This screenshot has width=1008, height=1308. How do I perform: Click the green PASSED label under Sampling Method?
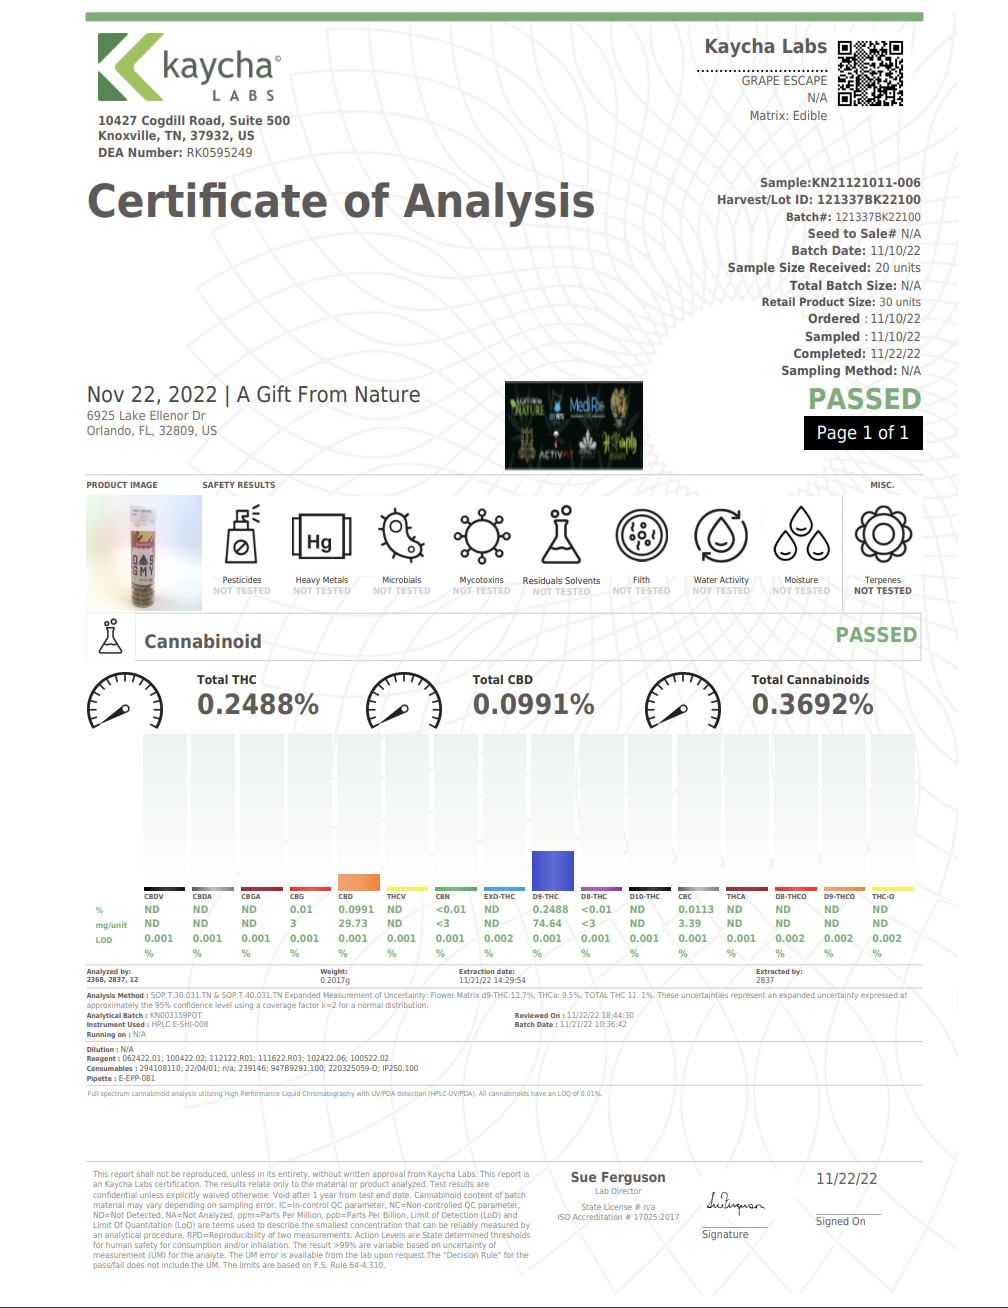click(864, 399)
